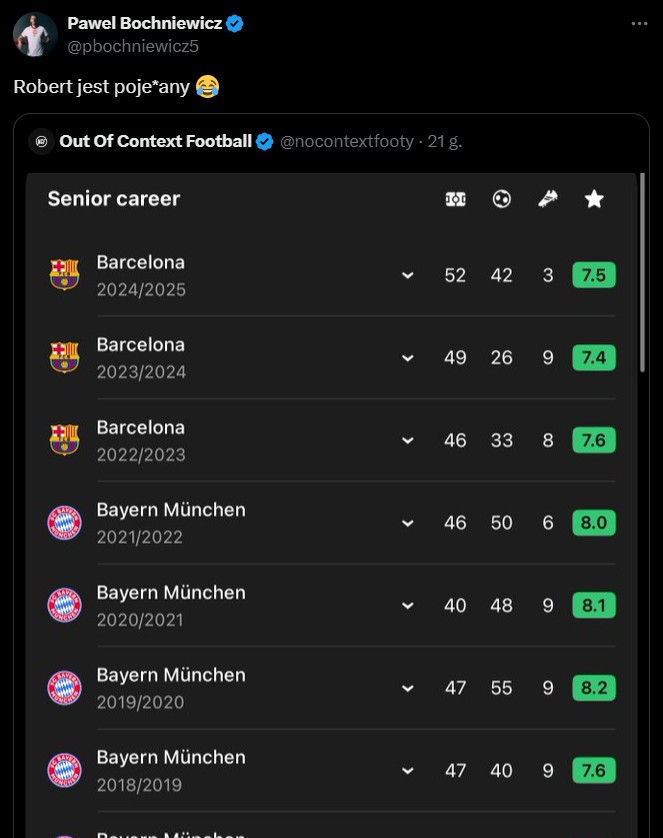Click Bayern München crest for 2021/2022 season
This screenshot has width=663, height=838.
(x=65, y=523)
